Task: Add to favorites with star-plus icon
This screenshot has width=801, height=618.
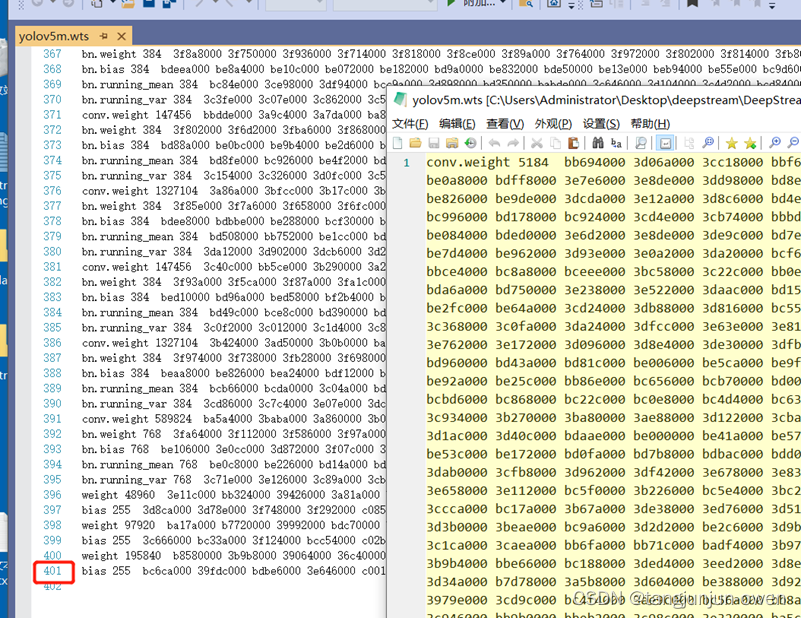Action: click(750, 144)
